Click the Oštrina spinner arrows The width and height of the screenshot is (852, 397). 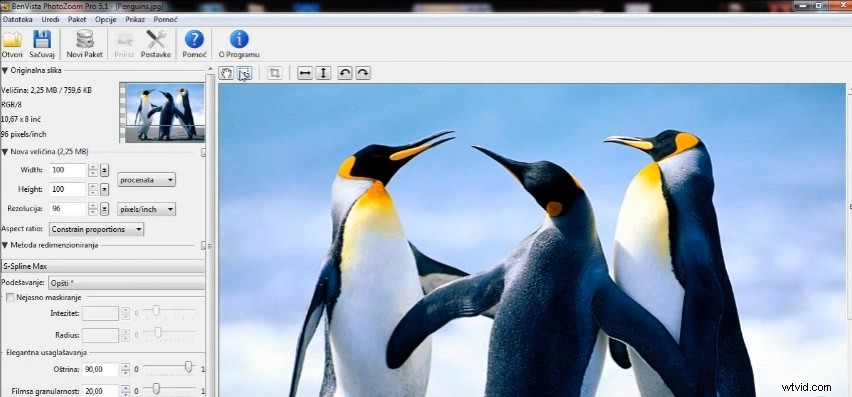point(126,370)
